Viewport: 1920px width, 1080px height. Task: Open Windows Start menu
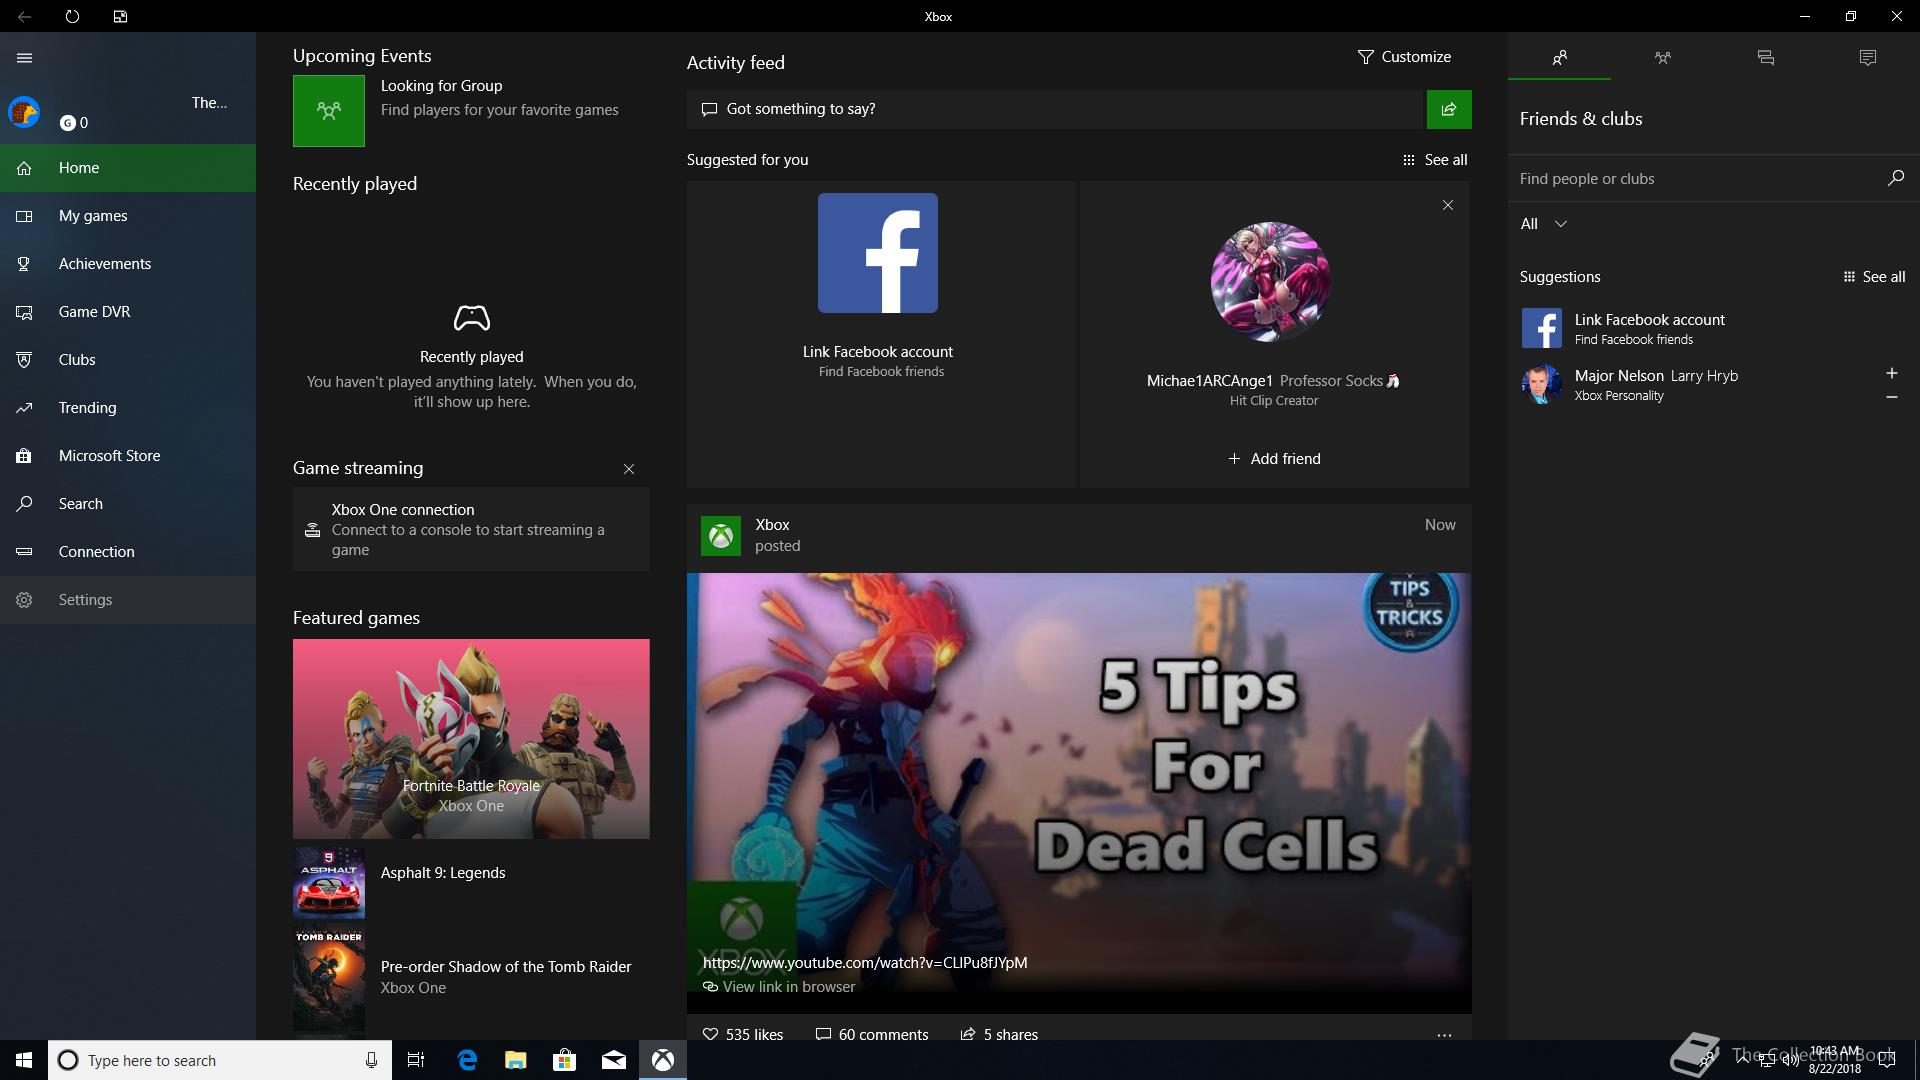(x=24, y=1060)
